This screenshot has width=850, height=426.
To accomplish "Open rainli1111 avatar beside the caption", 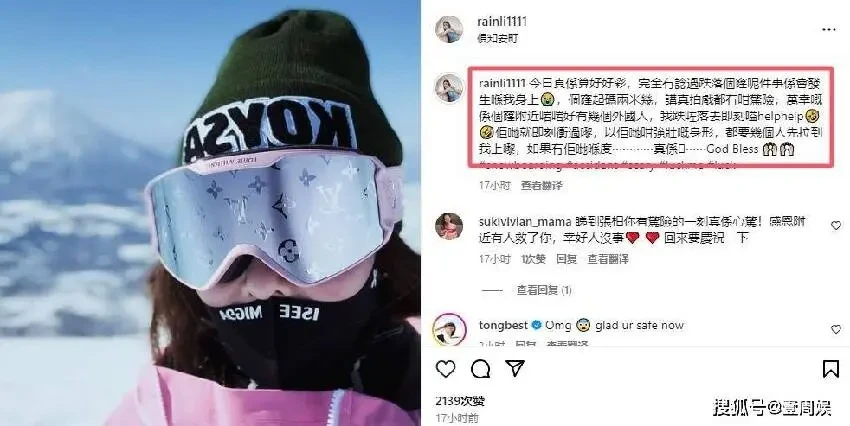I will (449, 88).
